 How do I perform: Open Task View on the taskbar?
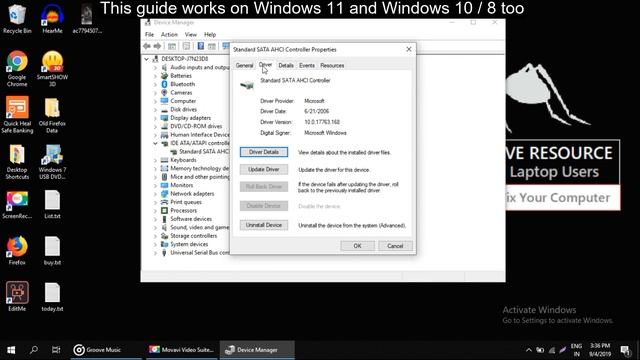pyautogui.click(x=56, y=350)
